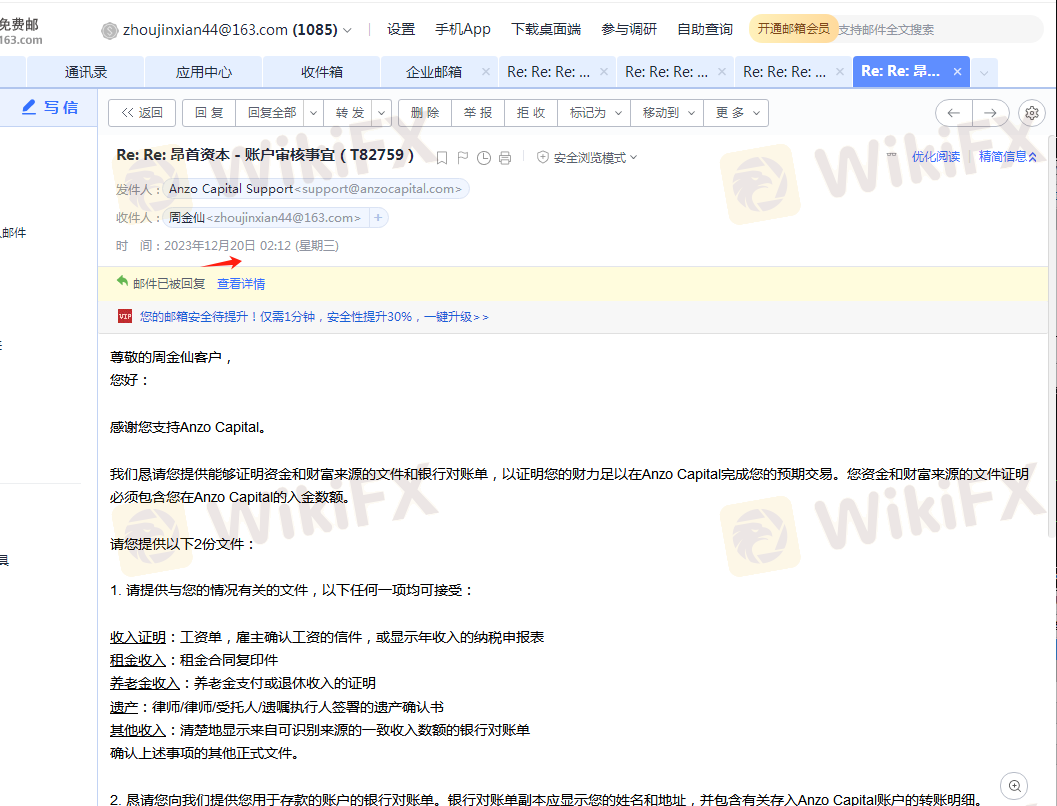
Task: Click the clock reminder icon near subject
Action: 483,158
